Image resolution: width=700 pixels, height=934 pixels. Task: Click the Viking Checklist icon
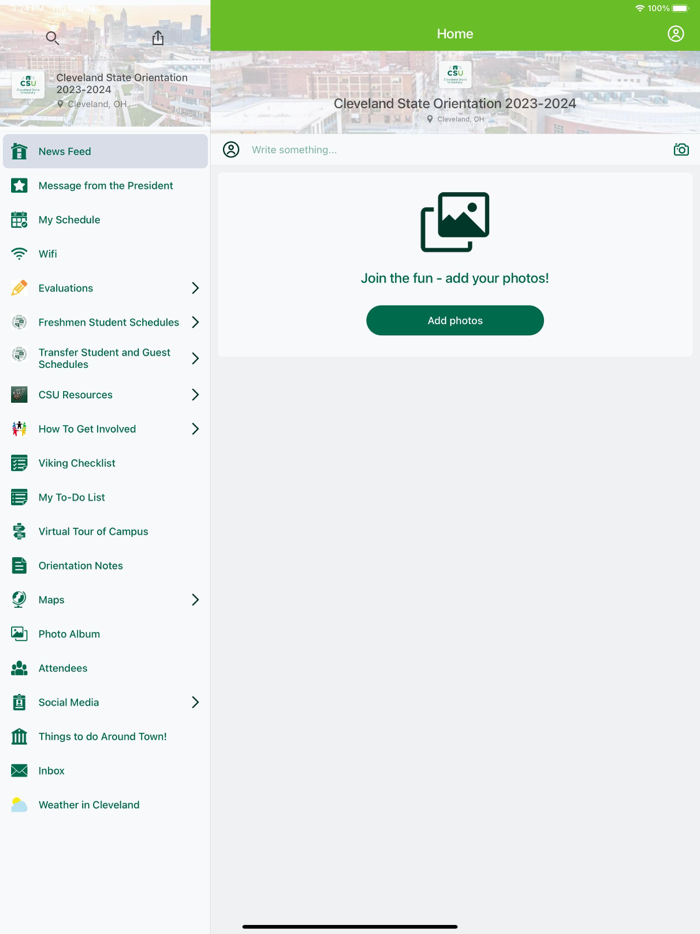point(19,463)
